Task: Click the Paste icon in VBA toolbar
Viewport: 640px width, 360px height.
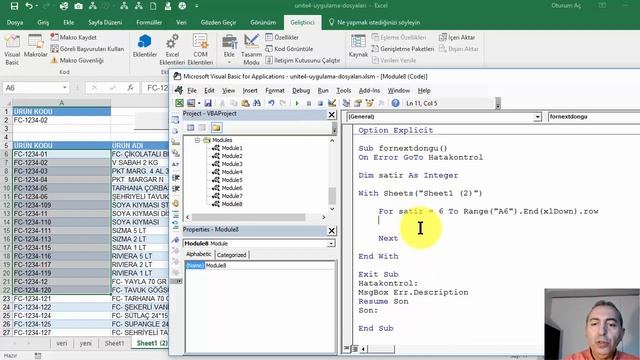Action: click(245, 103)
